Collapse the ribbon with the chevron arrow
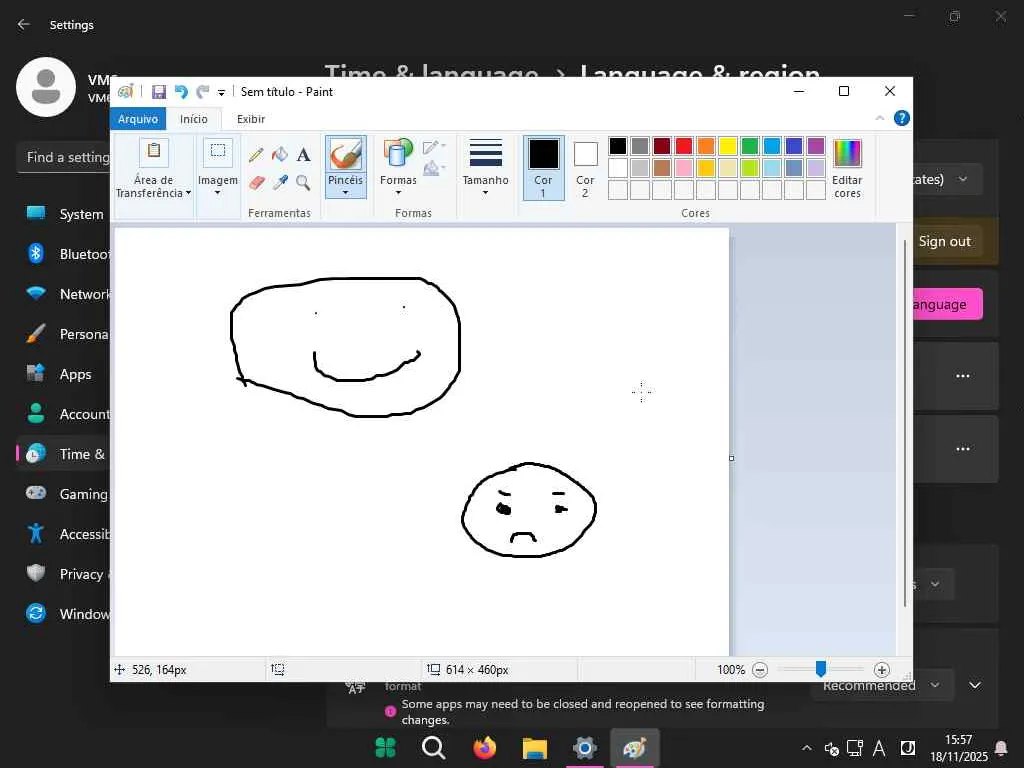Screen dimensions: 1024x768 (880, 118)
